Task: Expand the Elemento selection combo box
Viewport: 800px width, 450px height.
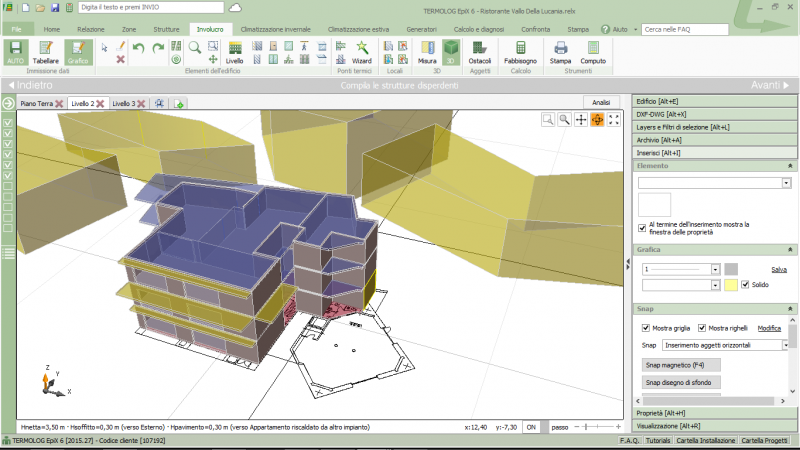Action: 785,184
